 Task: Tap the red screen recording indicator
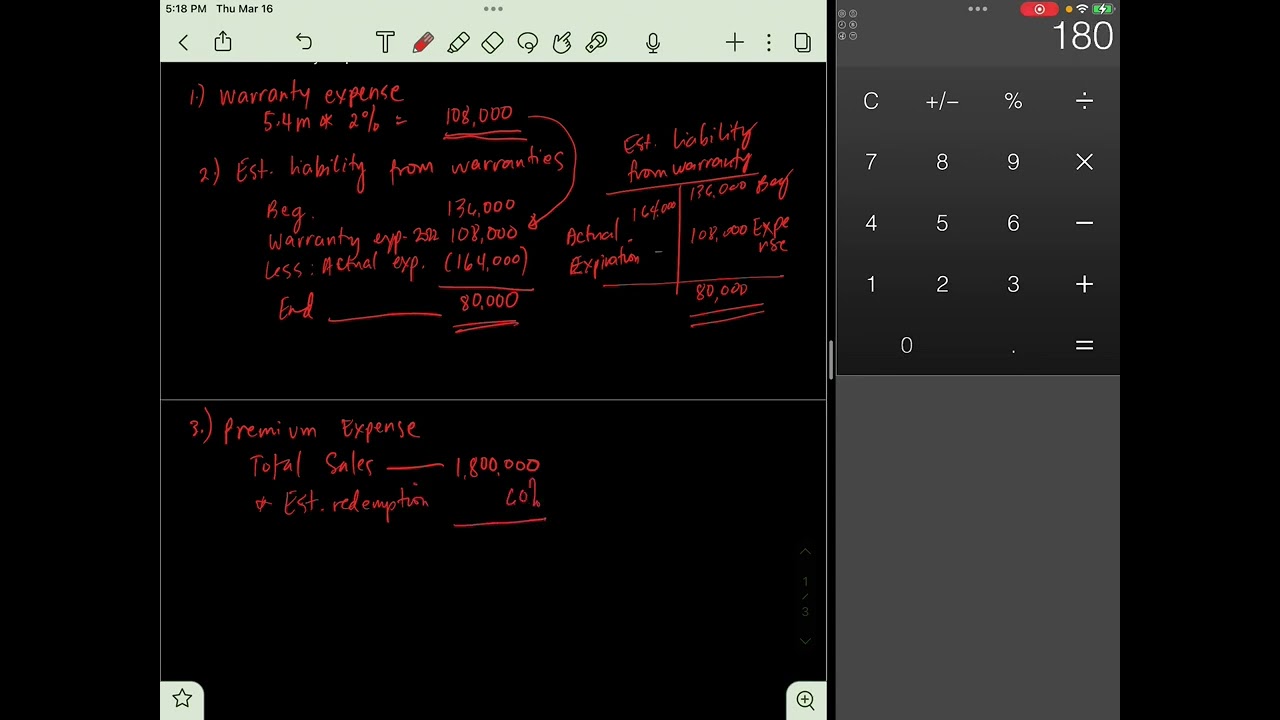pos(1040,9)
